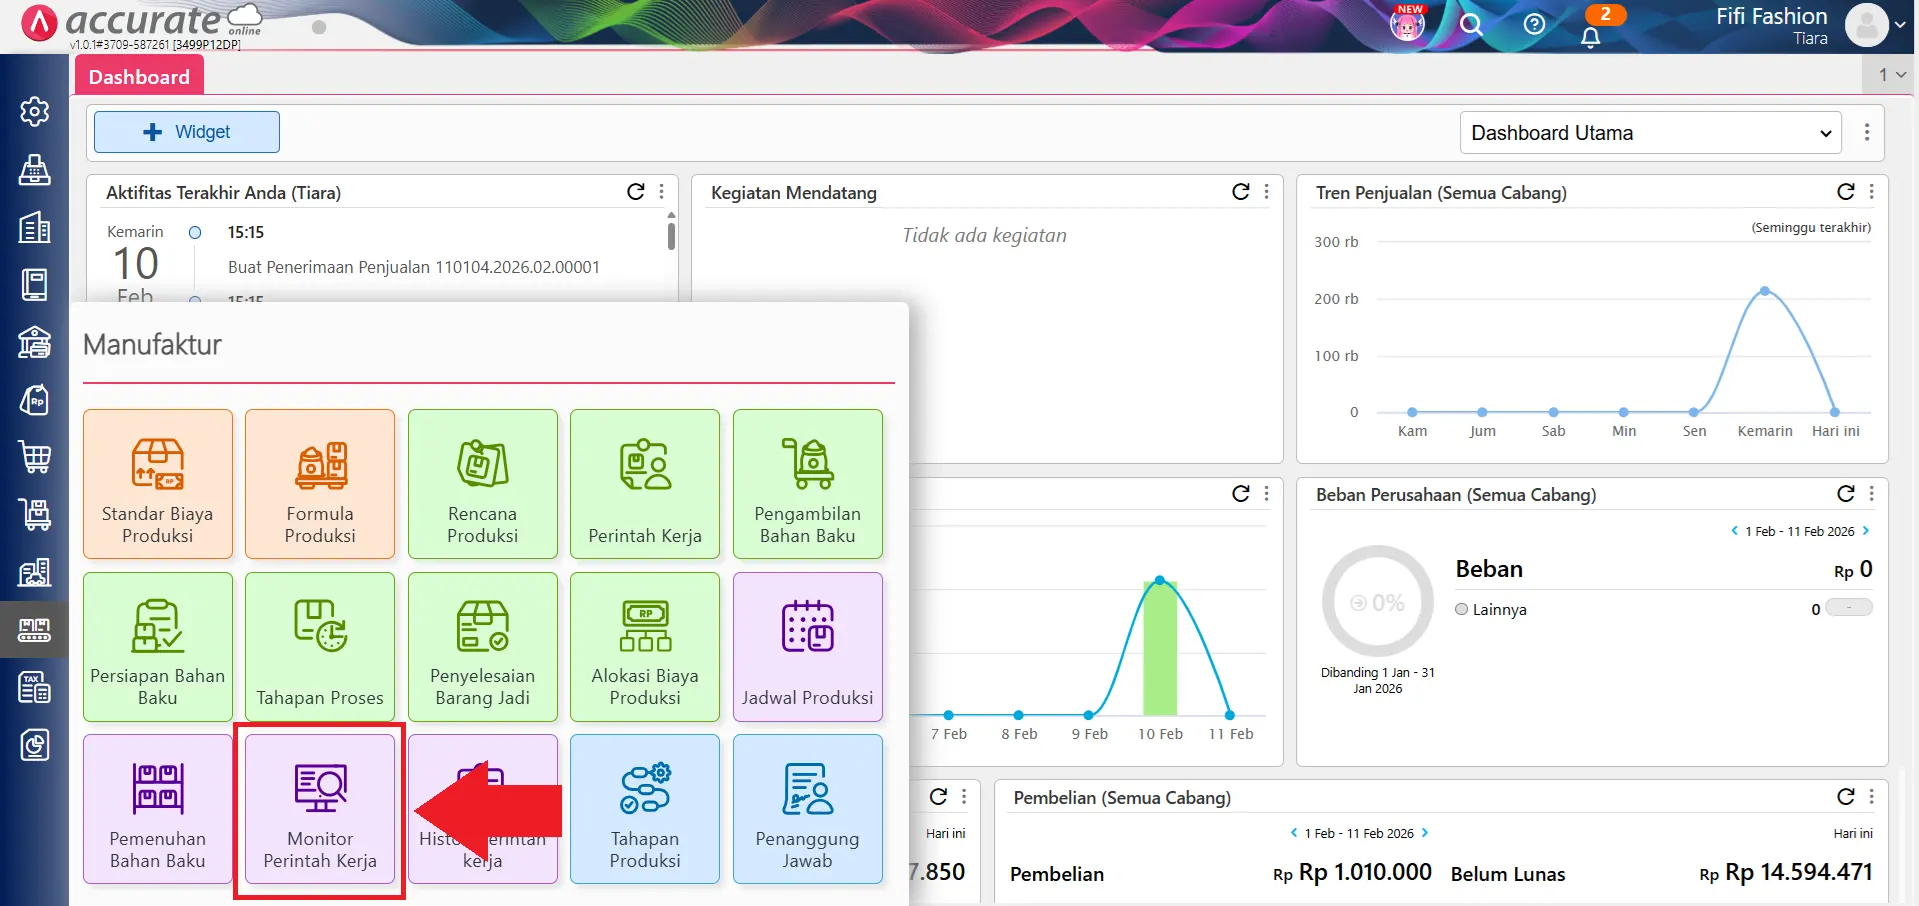Click the notification bell icon
This screenshot has width=1919, height=906.
click(x=1590, y=37)
